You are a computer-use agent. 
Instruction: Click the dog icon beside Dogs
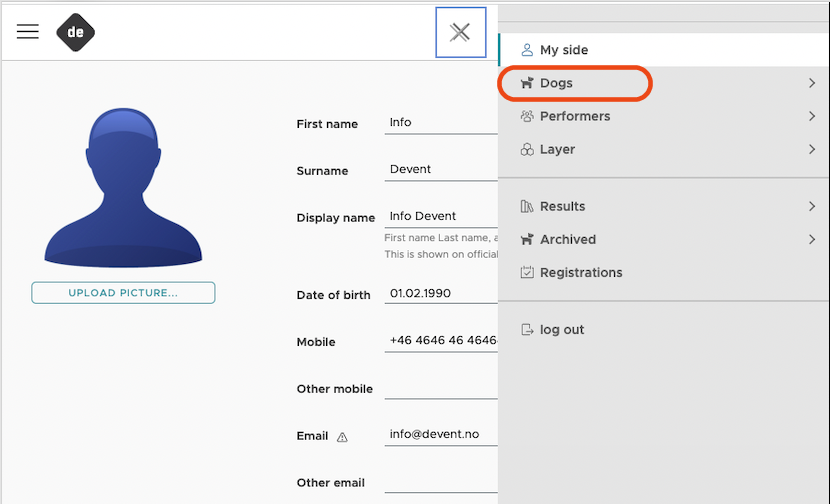527,83
